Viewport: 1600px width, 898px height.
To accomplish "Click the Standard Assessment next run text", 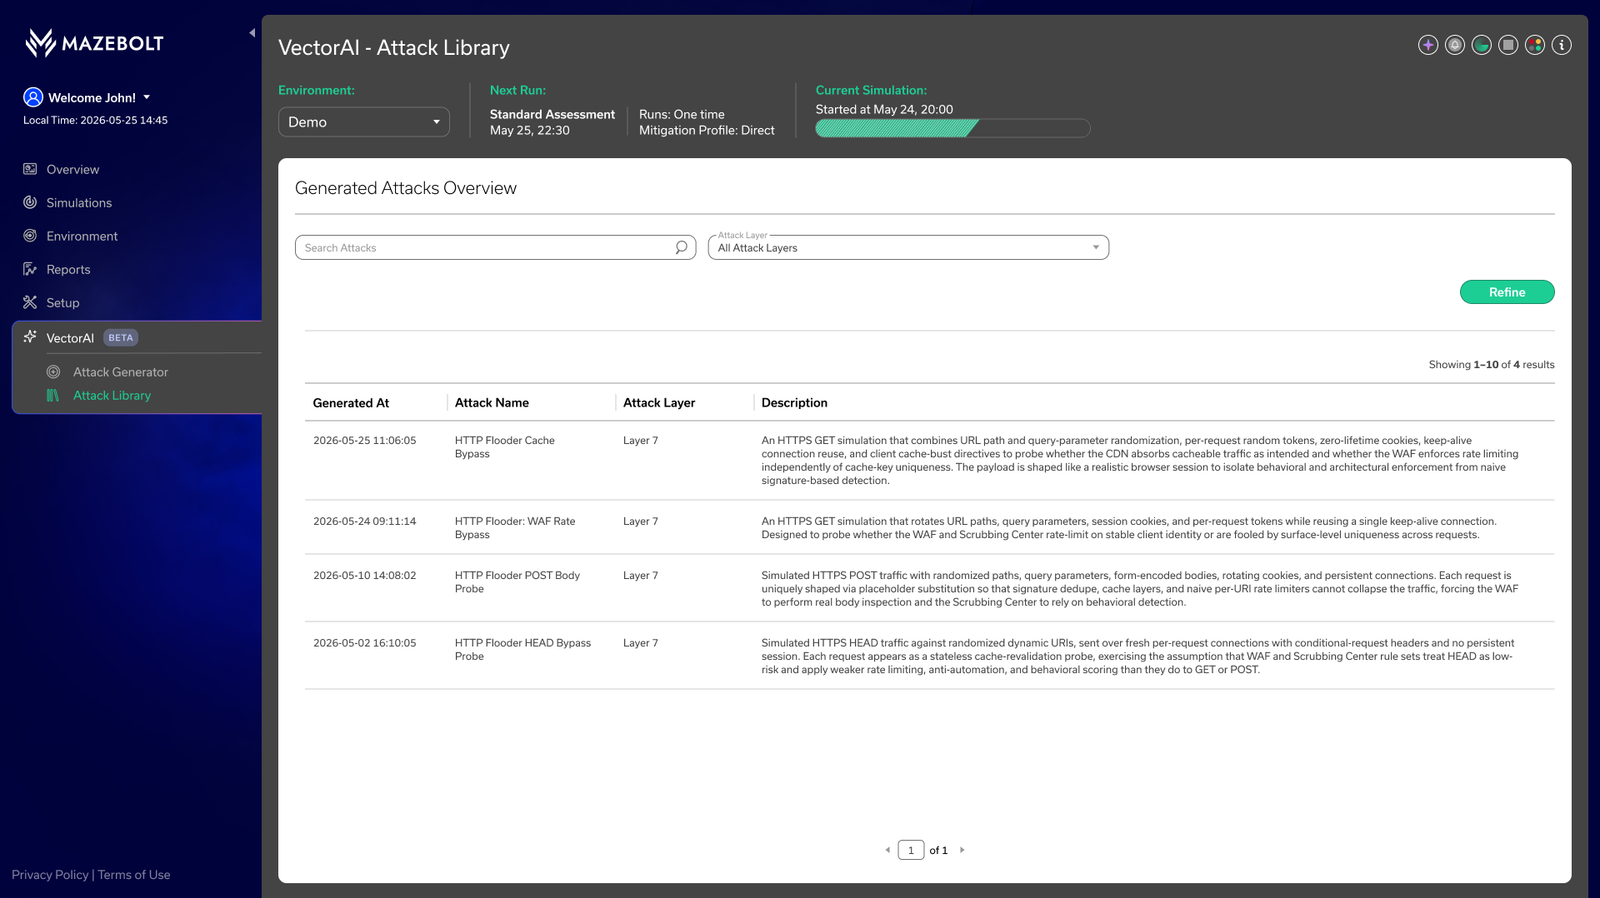I will [x=552, y=114].
